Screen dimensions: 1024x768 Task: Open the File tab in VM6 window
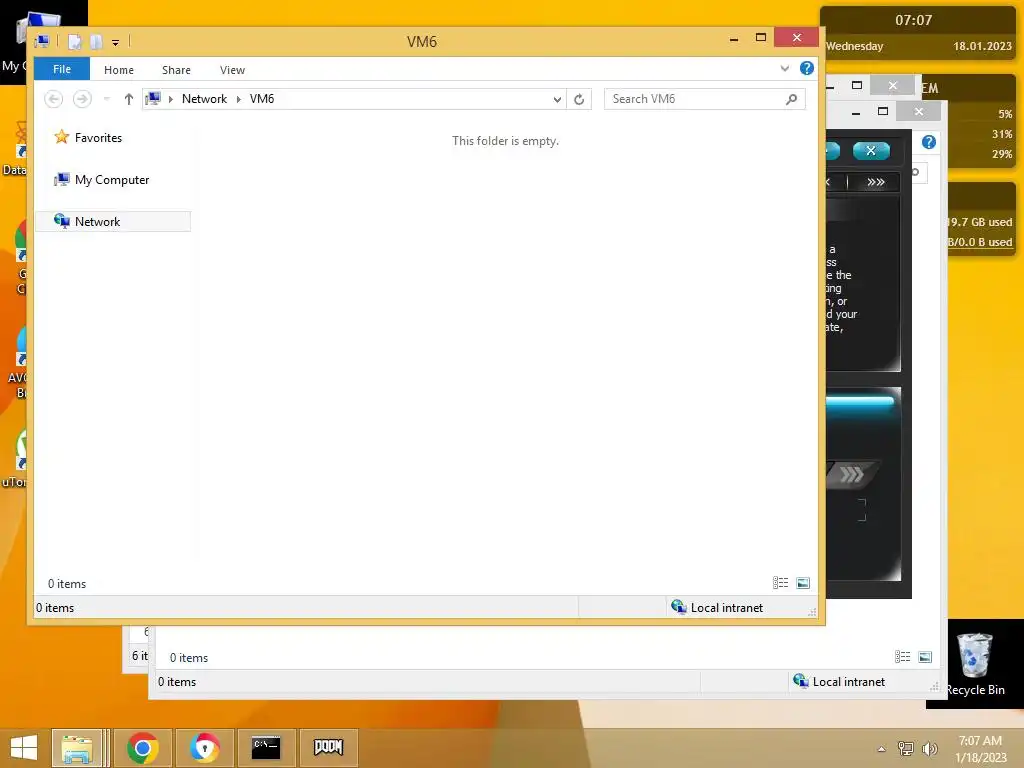(x=62, y=69)
